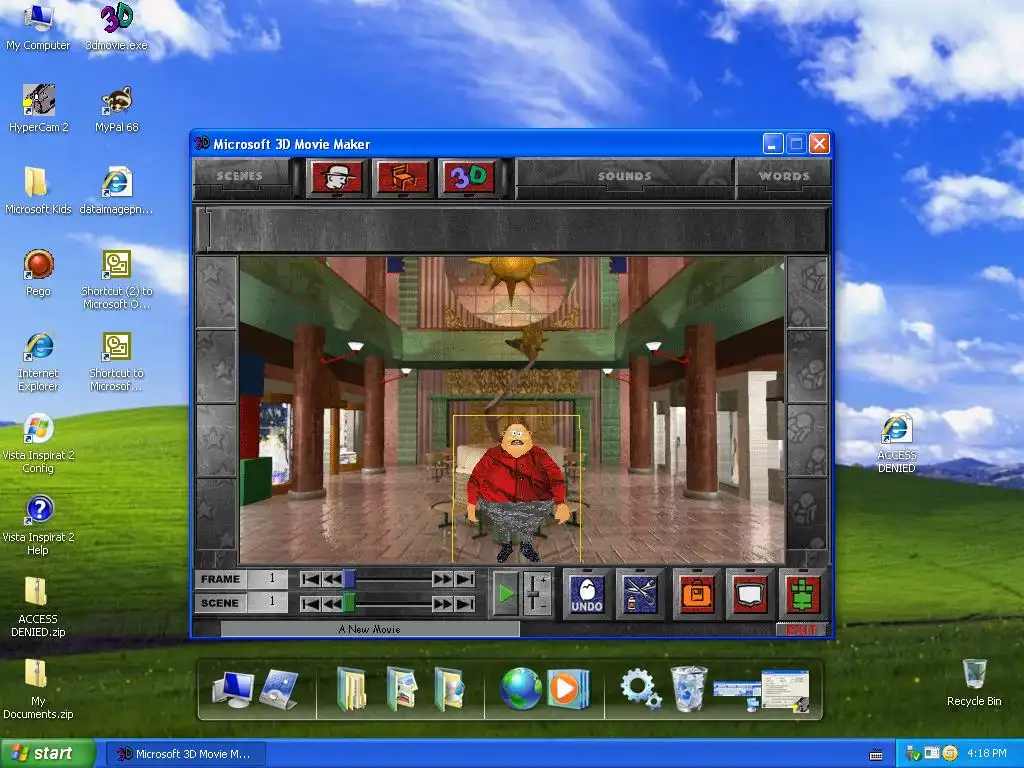Open the Props browser (chair icon)

click(x=402, y=176)
